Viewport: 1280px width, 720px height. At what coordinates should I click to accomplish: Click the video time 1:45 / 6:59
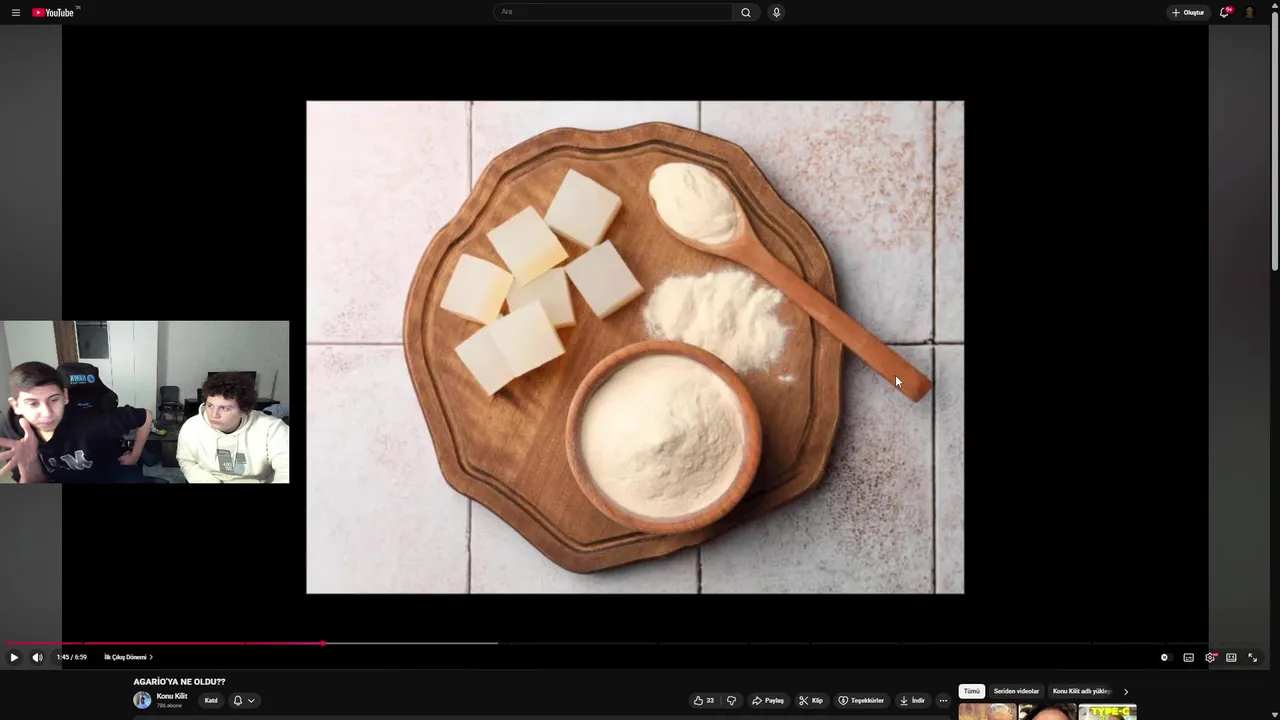point(72,657)
